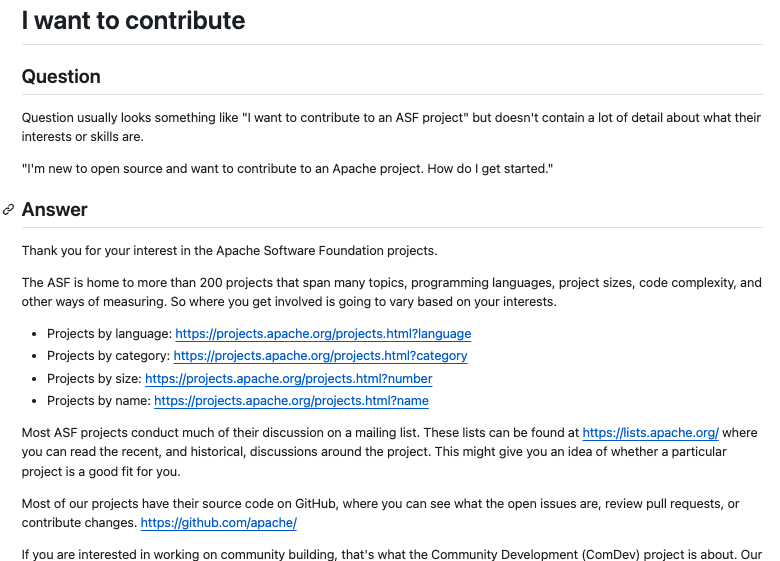This screenshot has width=780, height=561.
Task: Click the "I want to contribute" title
Action: (x=134, y=20)
